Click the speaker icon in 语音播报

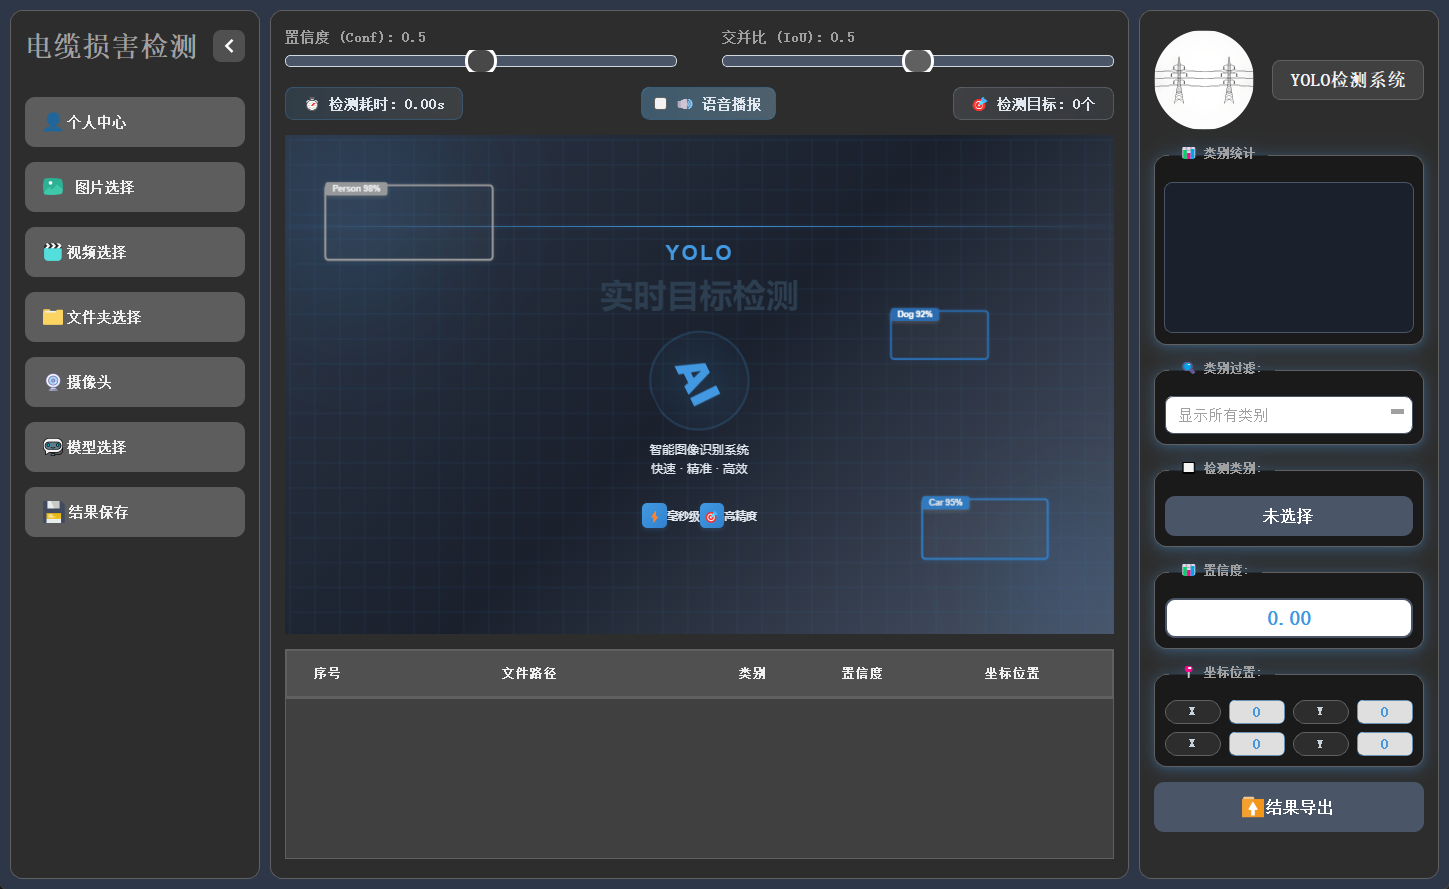(x=685, y=104)
